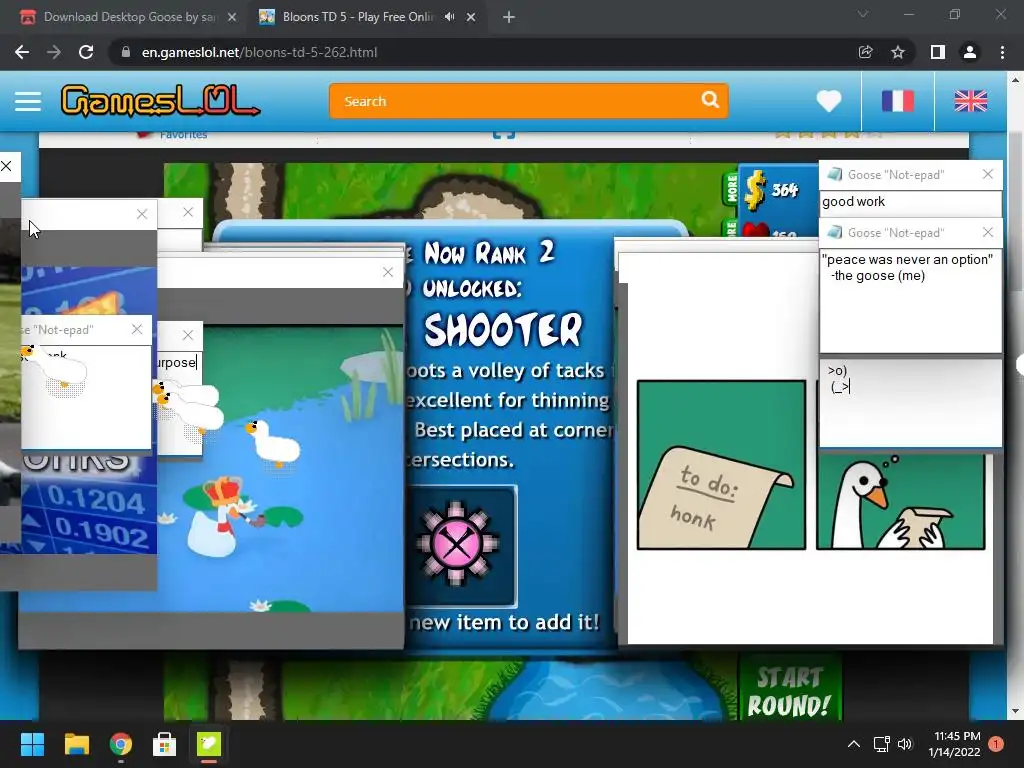
Task: Click the crowned goose pond image
Action: pyautogui.click(x=281, y=468)
